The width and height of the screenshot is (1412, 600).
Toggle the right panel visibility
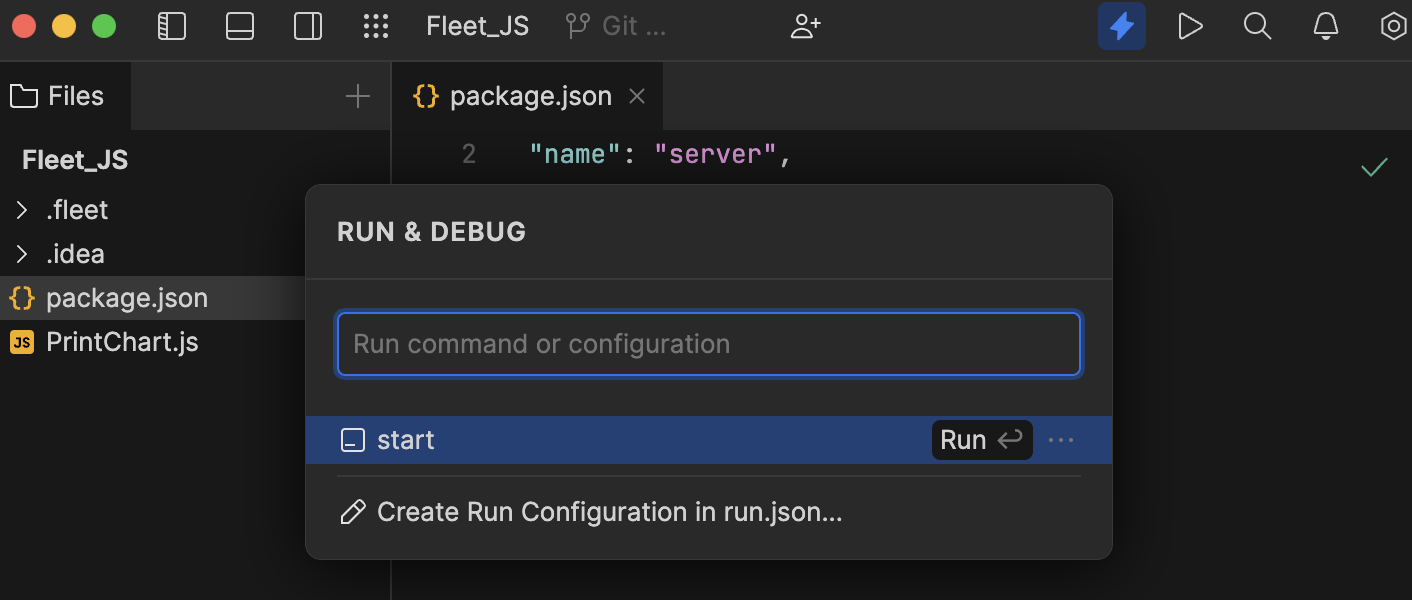pos(308,26)
